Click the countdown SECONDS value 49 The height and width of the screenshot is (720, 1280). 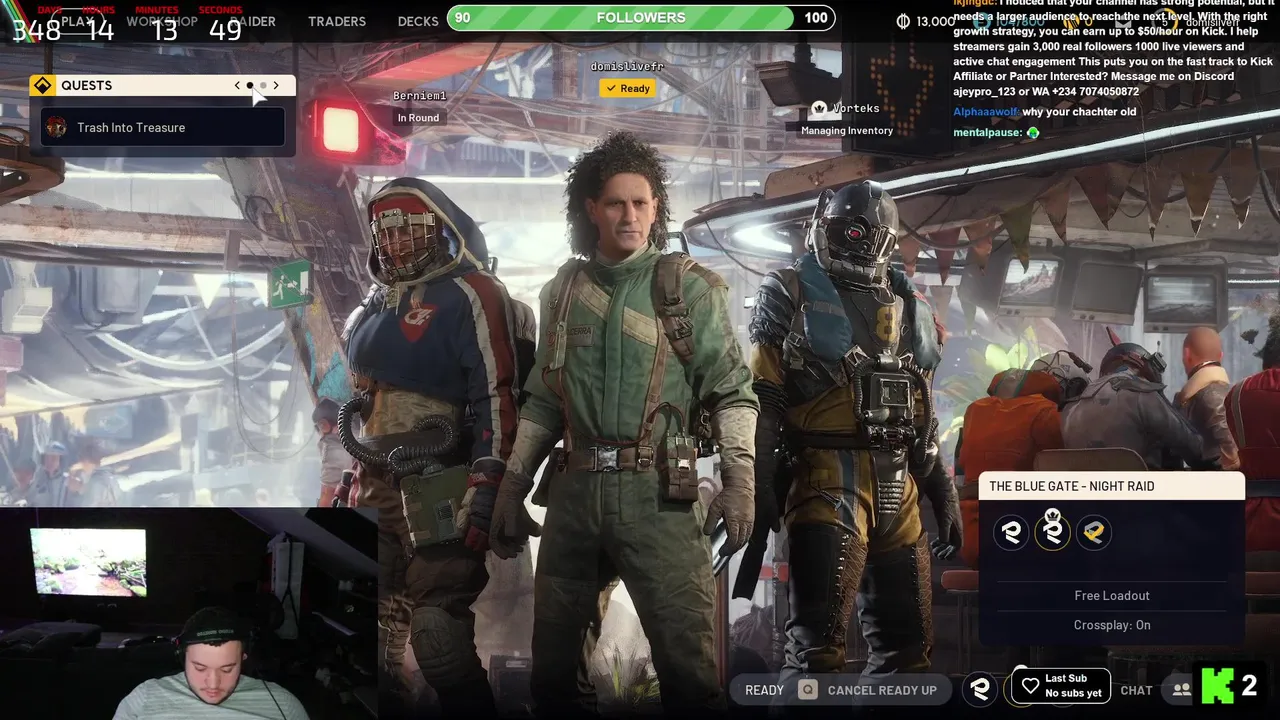click(x=225, y=29)
